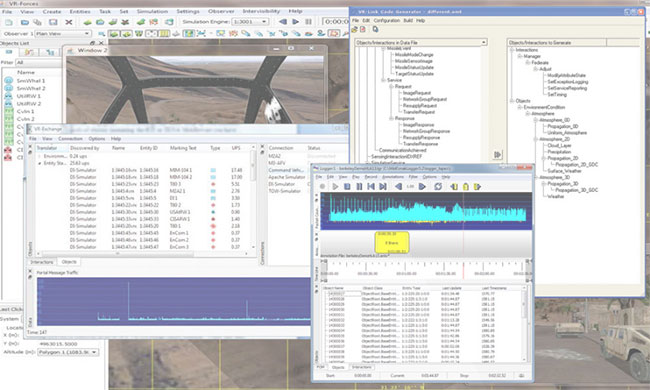Viewport: 650px width, 390px height.
Task: Switch to the VR-Exchange Interactions tab
Action: (42, 262)
